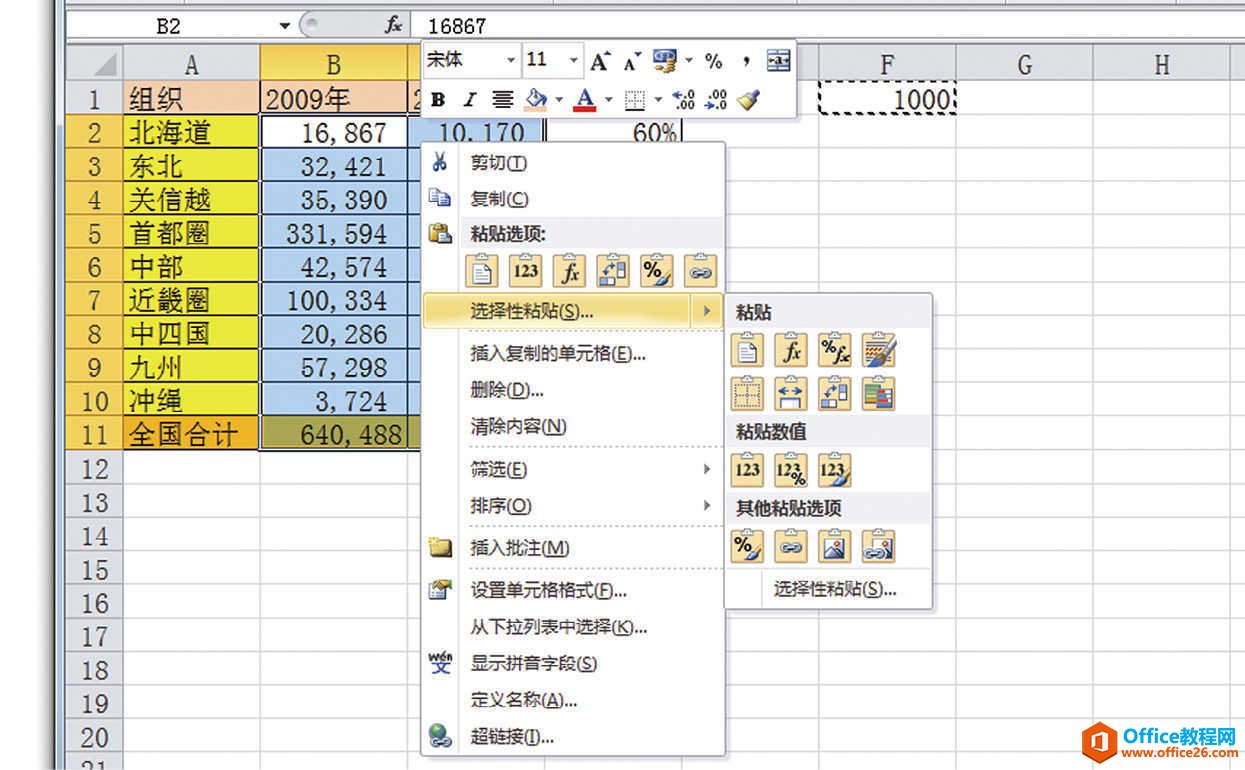Image resolution: width=1245 pixels, height=770 pixels.
Task: Select 复制(C) from the context menu
Action: [x=572, y=199]
